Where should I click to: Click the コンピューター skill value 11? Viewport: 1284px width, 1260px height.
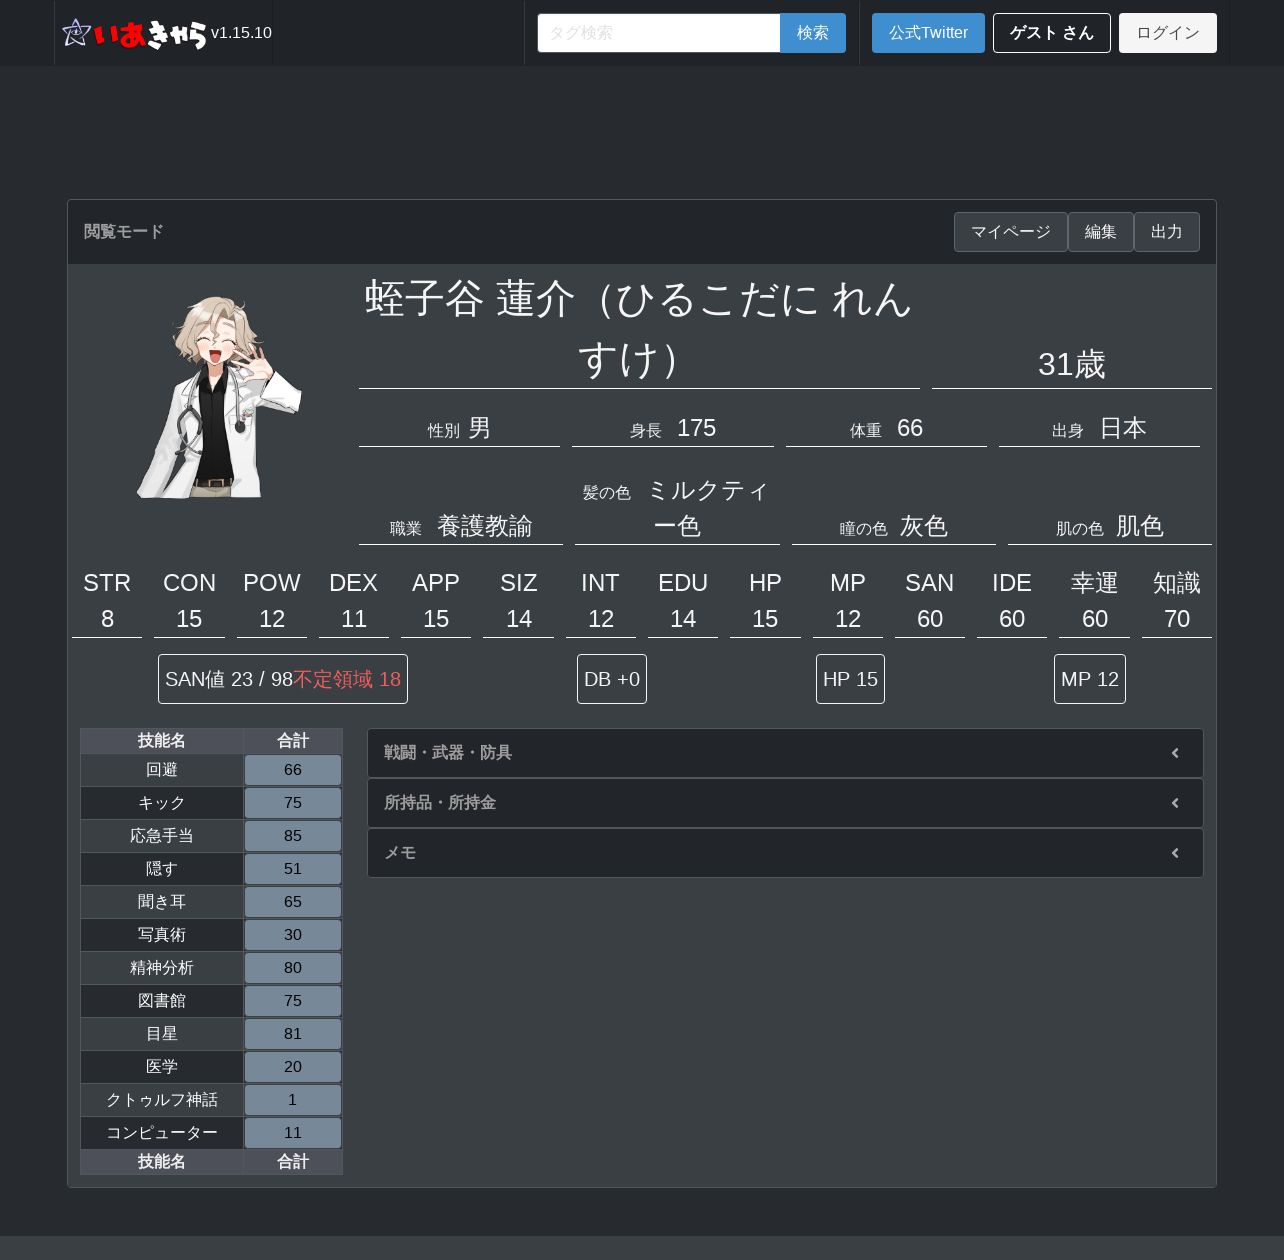293,1133
